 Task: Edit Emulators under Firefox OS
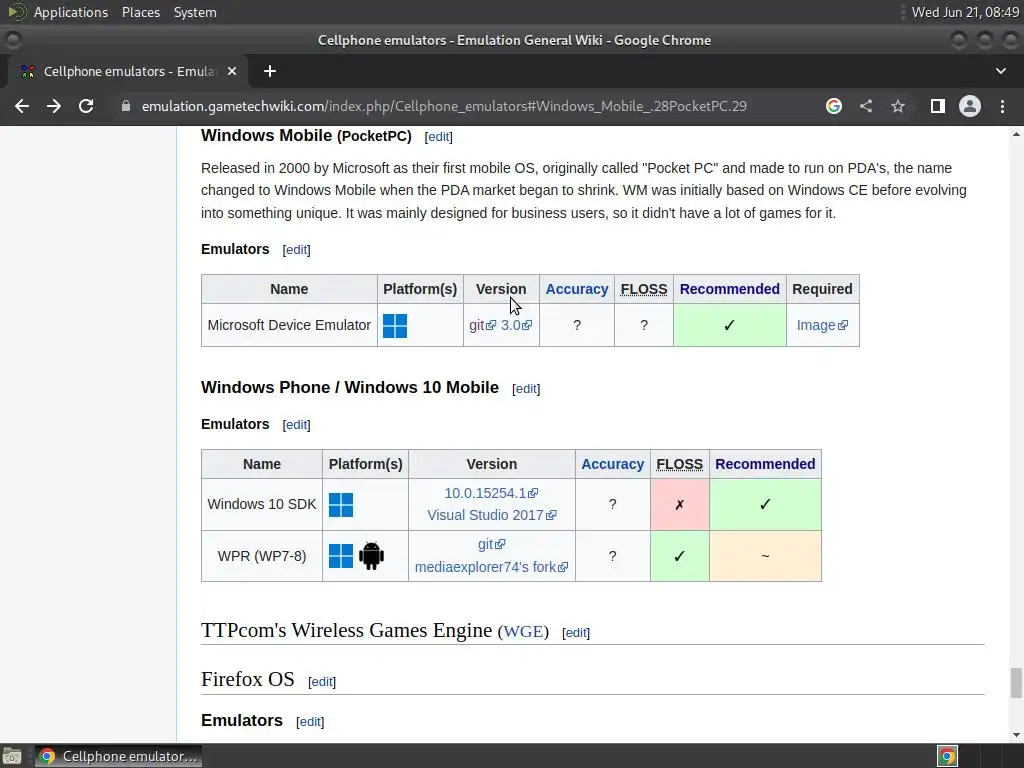[x=310, y=722]
